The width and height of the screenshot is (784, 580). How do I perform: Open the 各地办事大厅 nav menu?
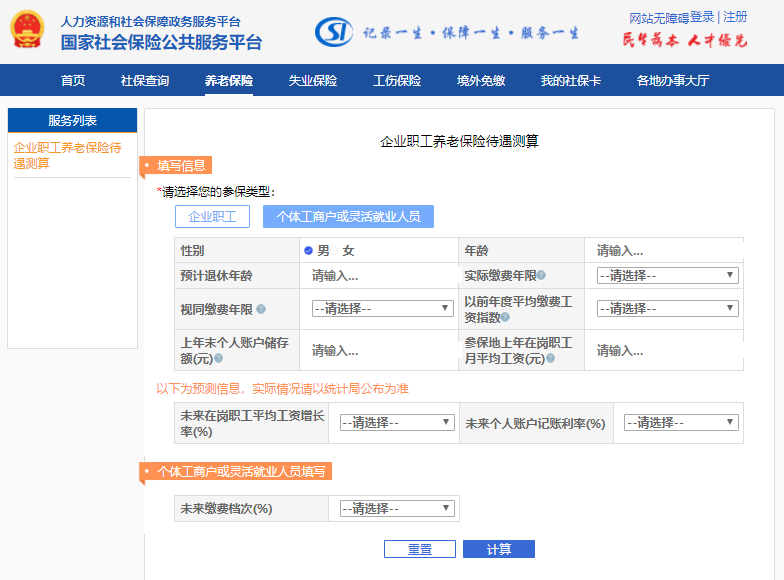[673, 80]
